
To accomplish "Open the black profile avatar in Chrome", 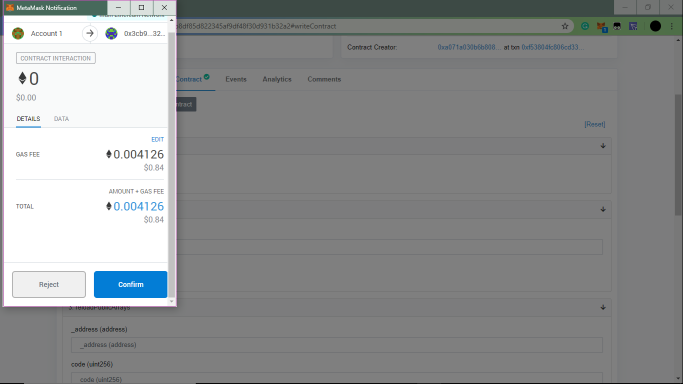I will tap(655, 26).
